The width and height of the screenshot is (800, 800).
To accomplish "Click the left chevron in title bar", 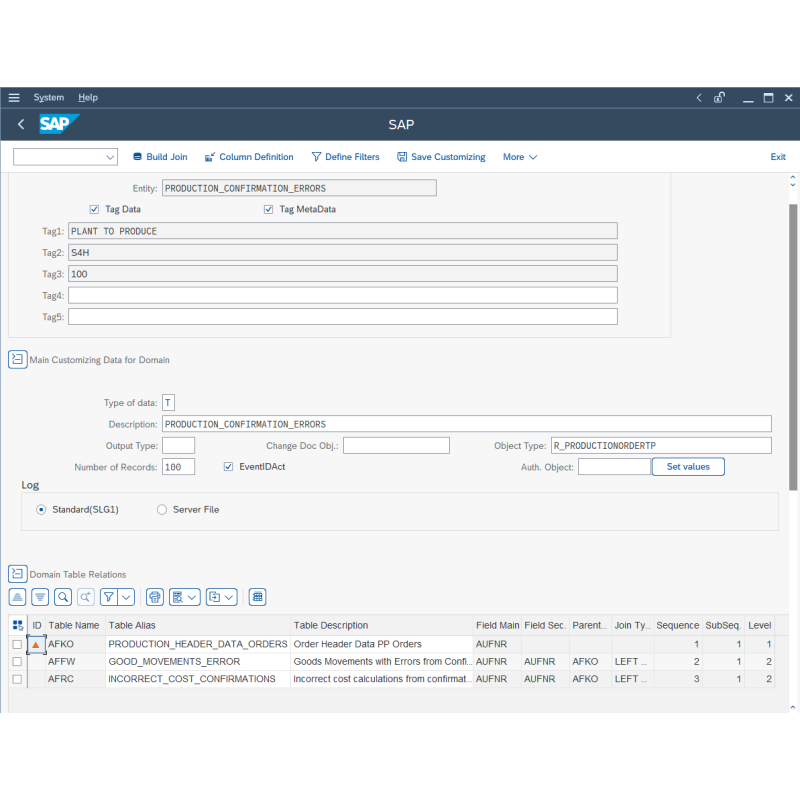I will [x=699, y=97].
